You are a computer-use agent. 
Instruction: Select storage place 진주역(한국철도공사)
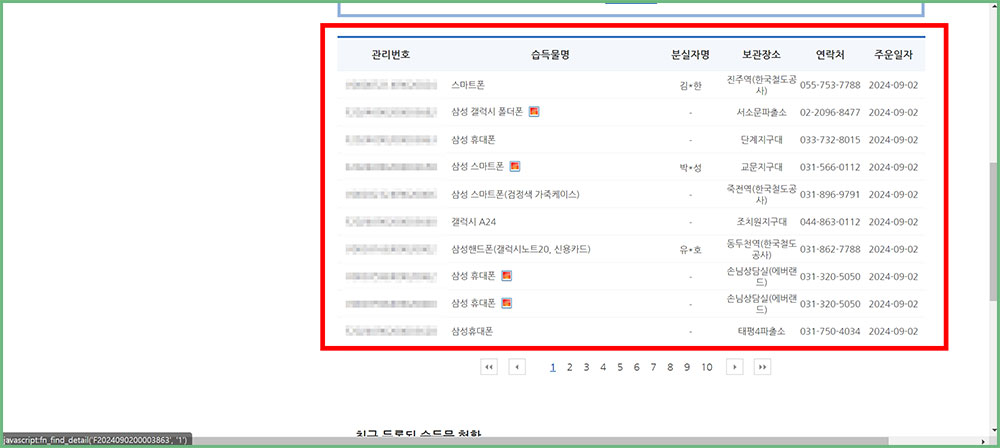(x=761, y=85)
